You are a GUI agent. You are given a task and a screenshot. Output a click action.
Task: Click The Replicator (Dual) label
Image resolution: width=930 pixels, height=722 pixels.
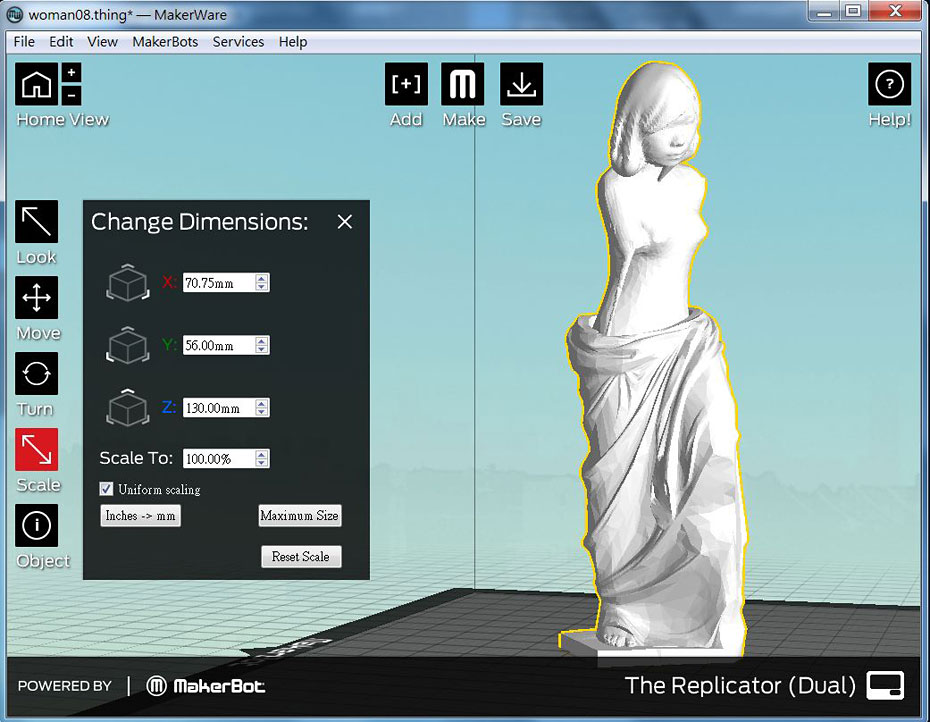(x=740, y=686)
